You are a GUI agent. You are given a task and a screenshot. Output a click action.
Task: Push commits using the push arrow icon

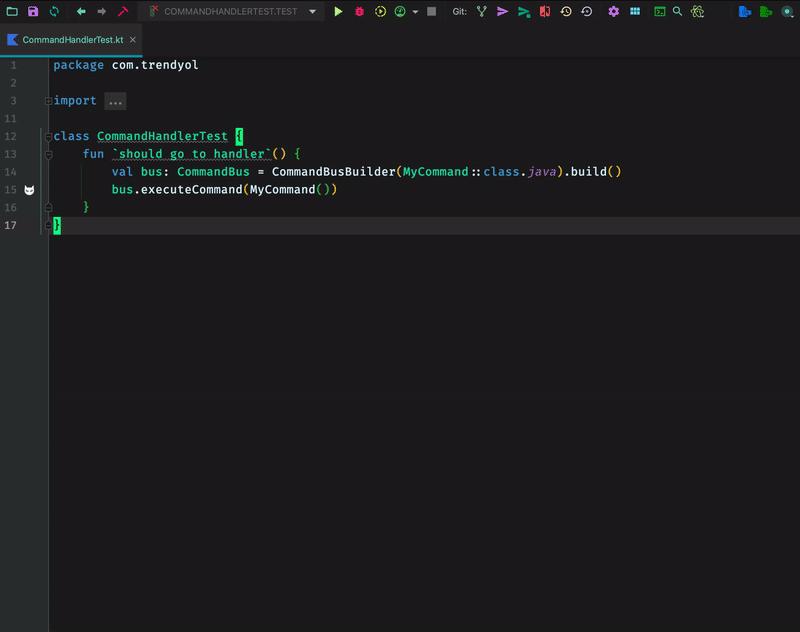point(522,13)
